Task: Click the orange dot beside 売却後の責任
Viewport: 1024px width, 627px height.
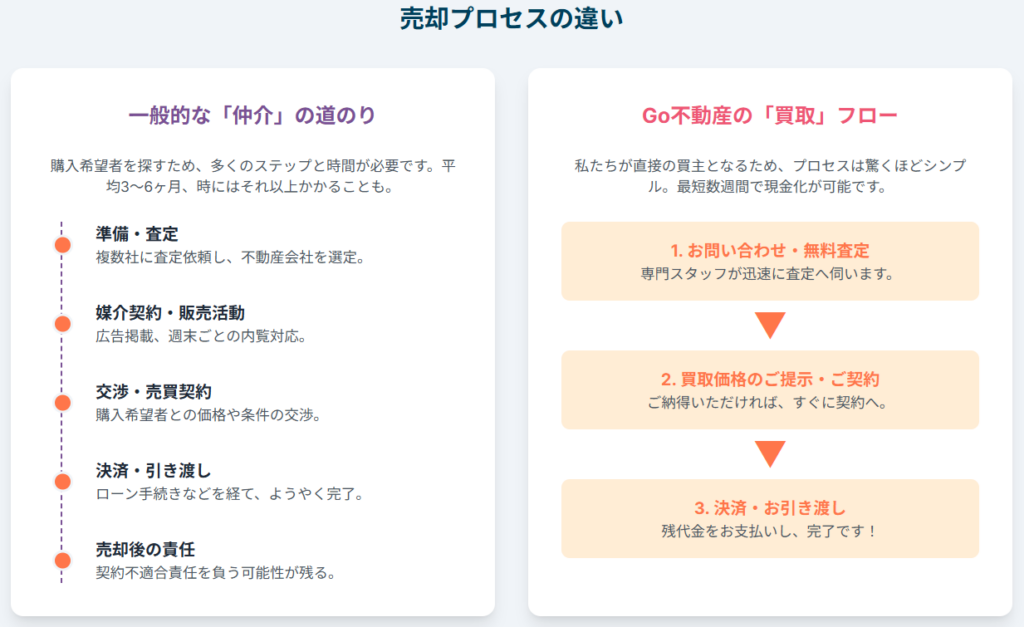Action: tap(63, 560)
